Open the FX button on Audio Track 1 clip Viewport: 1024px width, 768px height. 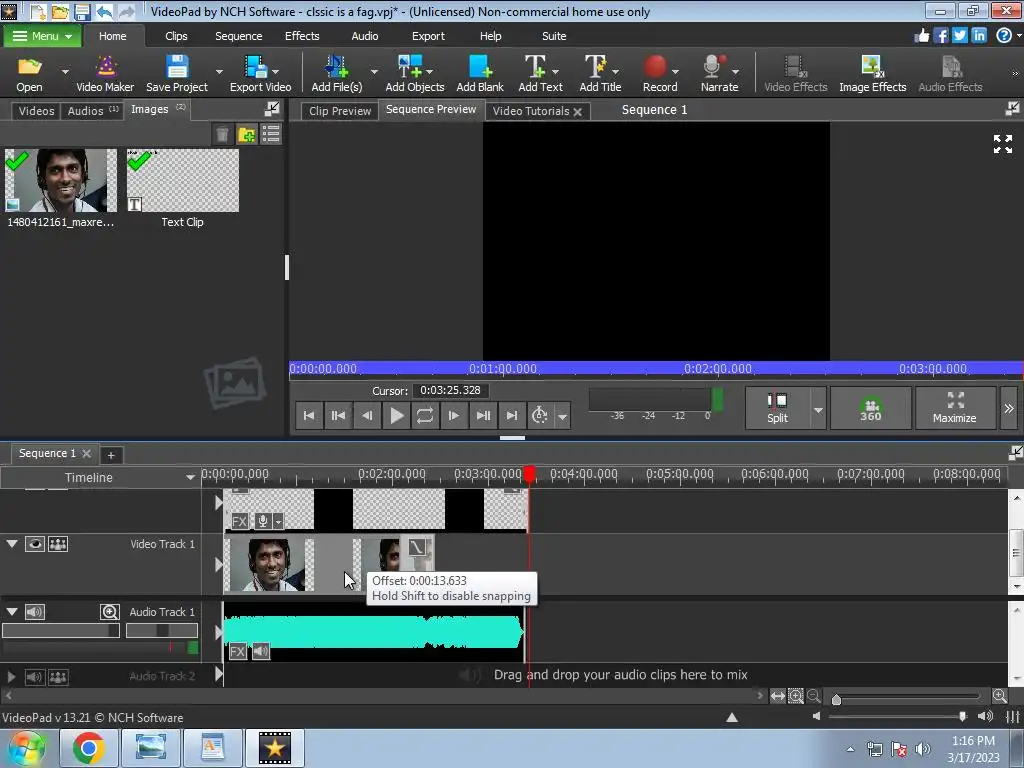click(238, 651)
